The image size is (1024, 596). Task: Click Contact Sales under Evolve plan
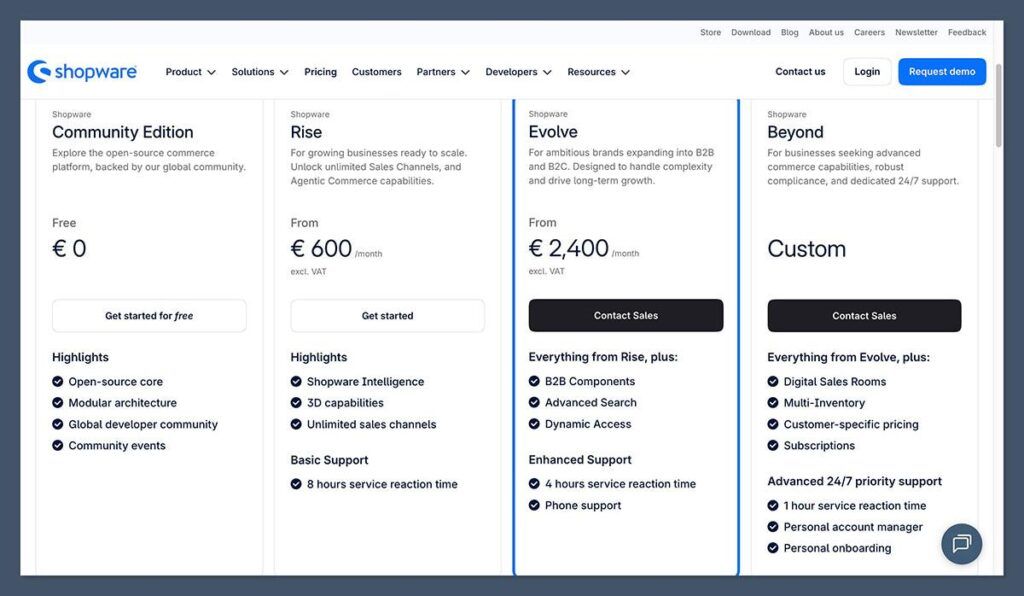(x=626, y=315)
